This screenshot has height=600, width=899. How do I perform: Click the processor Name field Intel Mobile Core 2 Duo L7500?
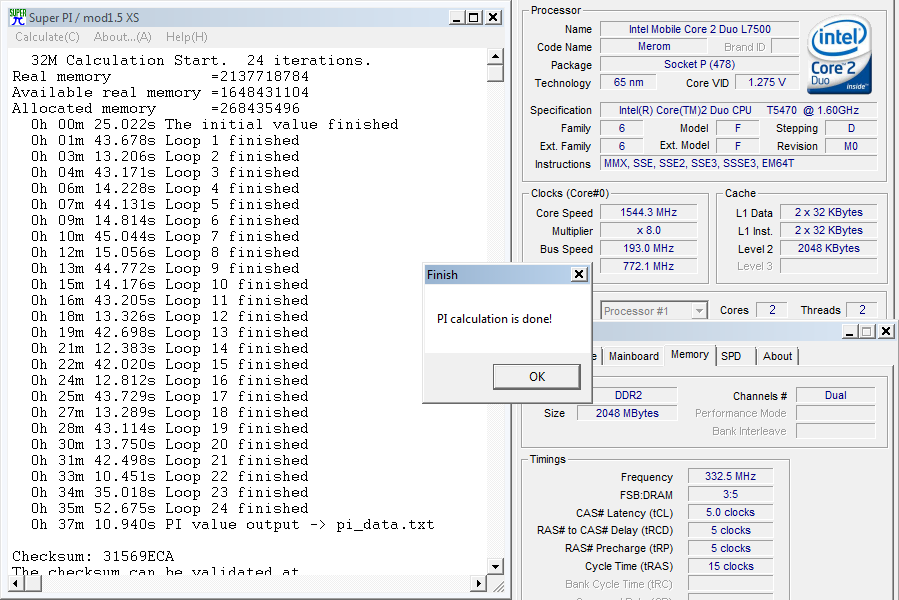tap(699, 29)
